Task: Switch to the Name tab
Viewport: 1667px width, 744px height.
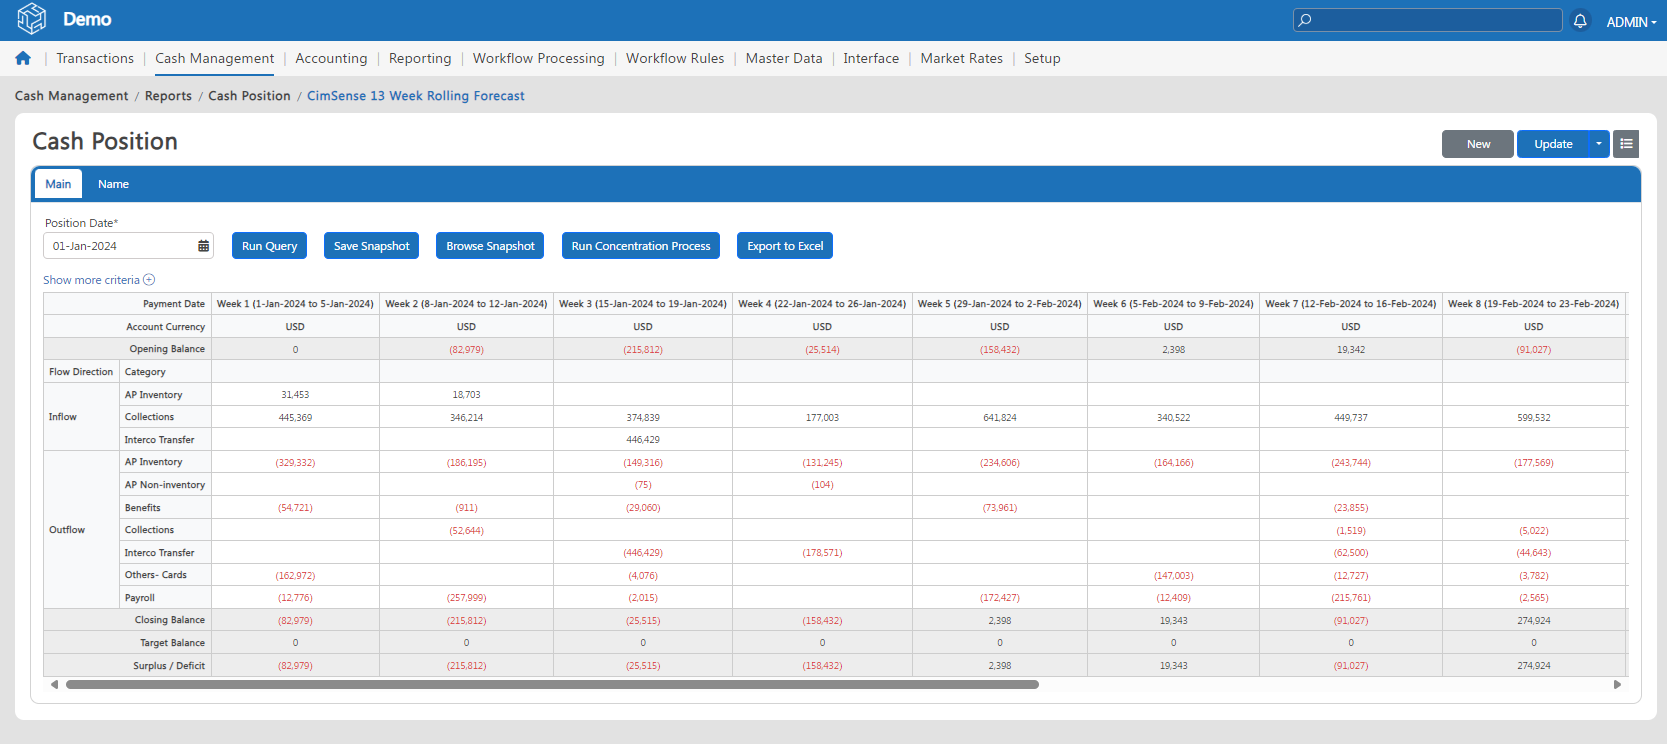Action: (x=113, y=184)
